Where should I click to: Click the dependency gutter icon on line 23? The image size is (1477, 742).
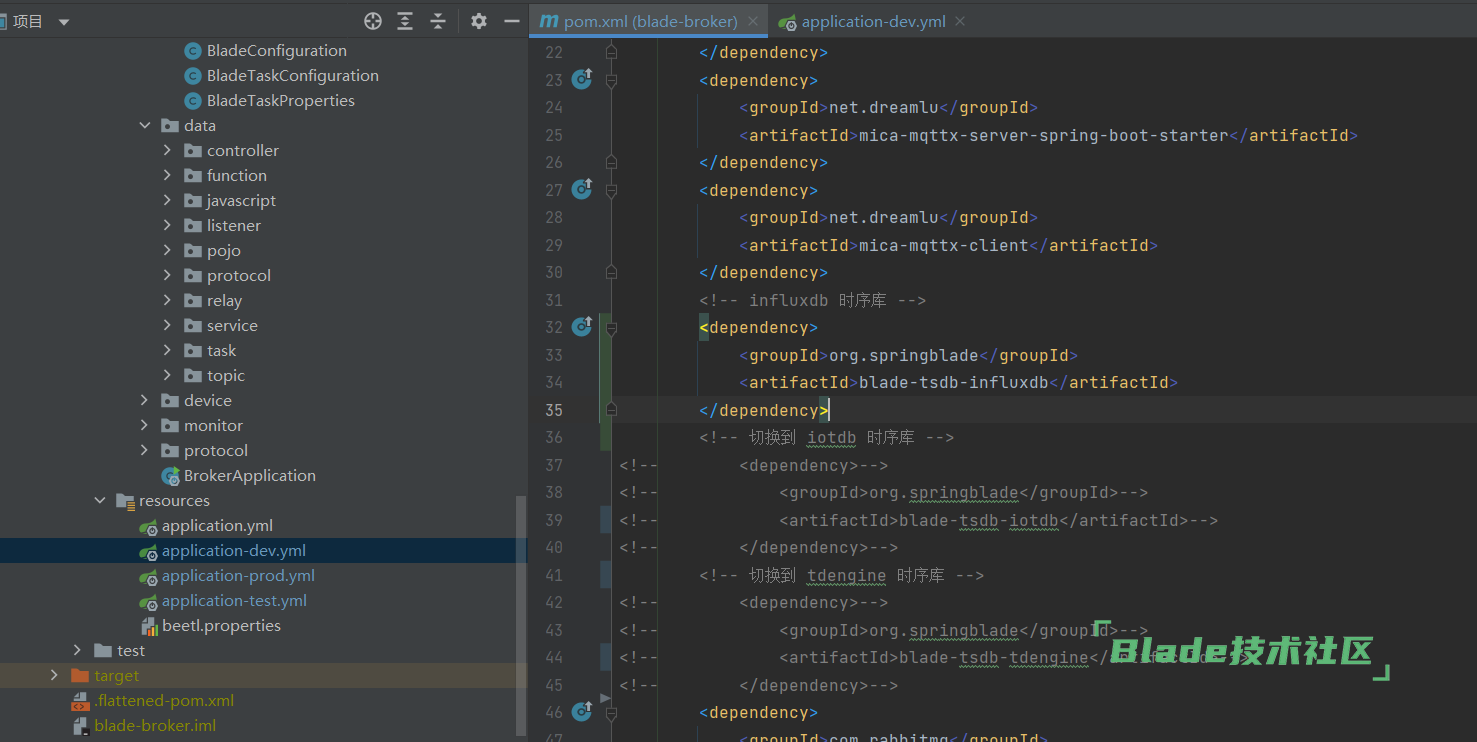582,79
